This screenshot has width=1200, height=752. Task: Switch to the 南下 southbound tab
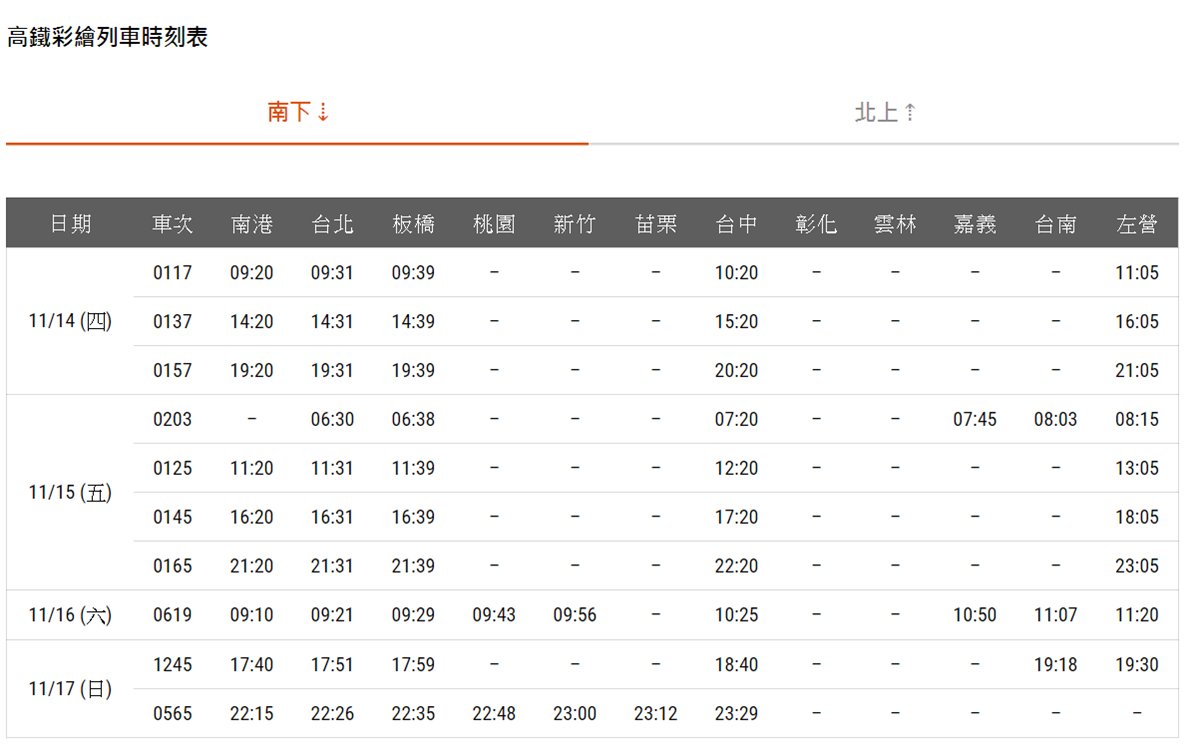coord(297,112)
